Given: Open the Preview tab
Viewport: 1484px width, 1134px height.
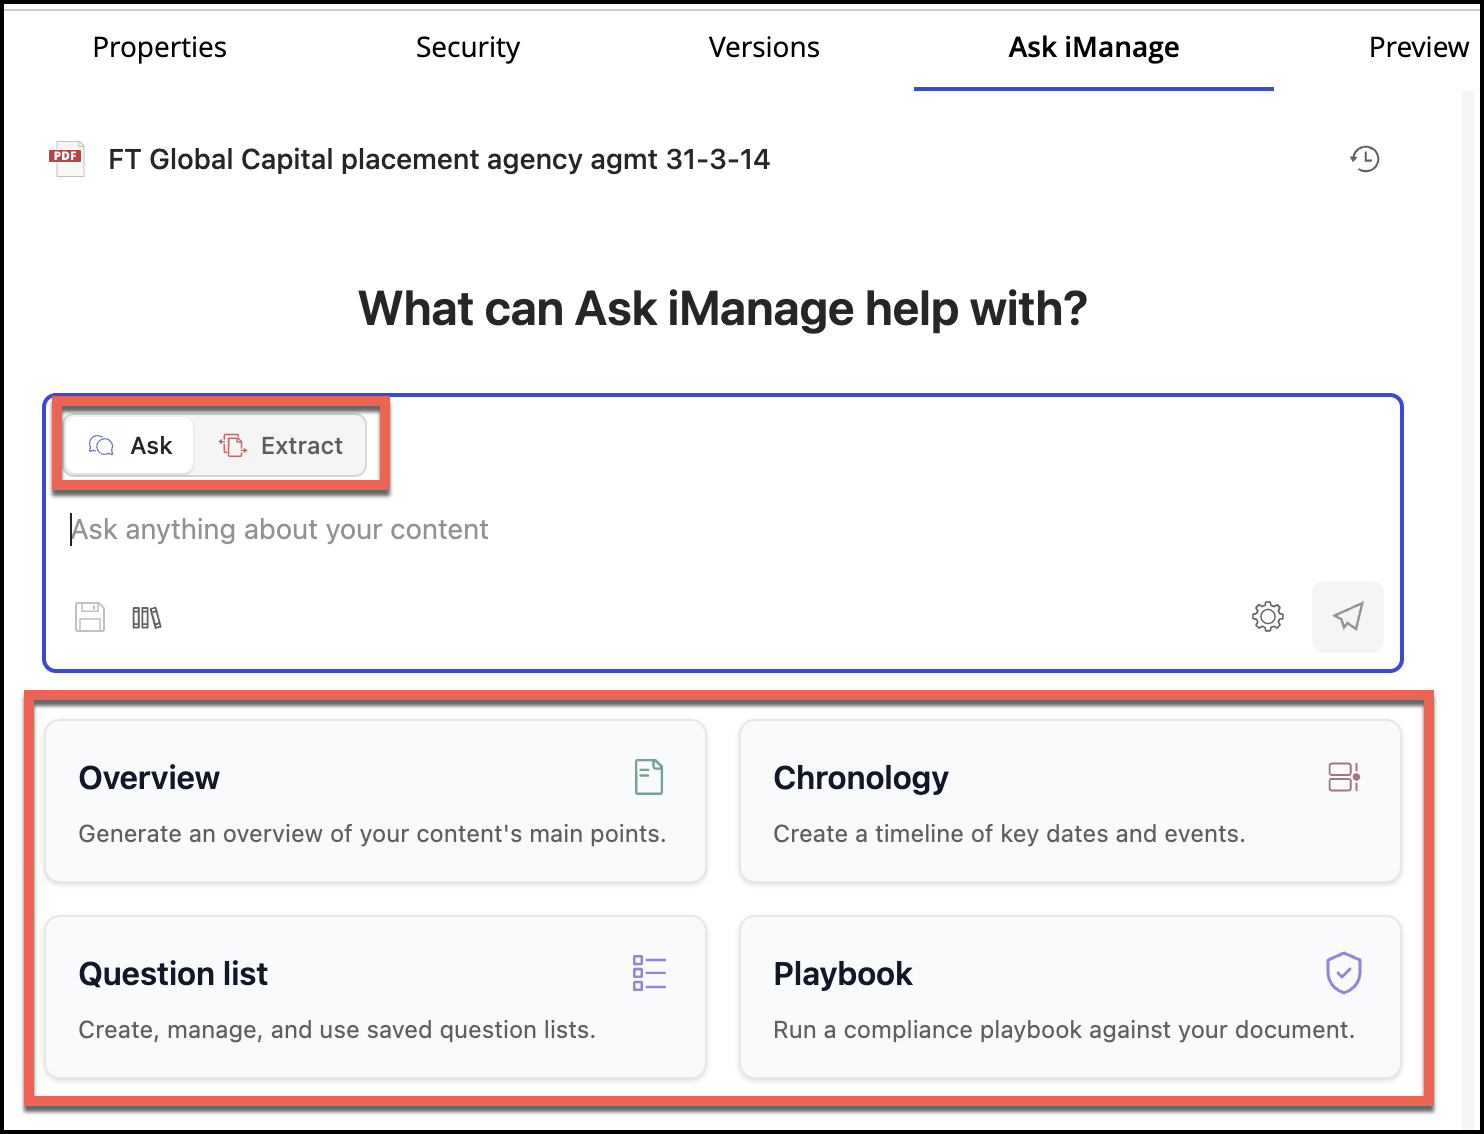Looking at the screenshot, I should tap(1419, 47).
